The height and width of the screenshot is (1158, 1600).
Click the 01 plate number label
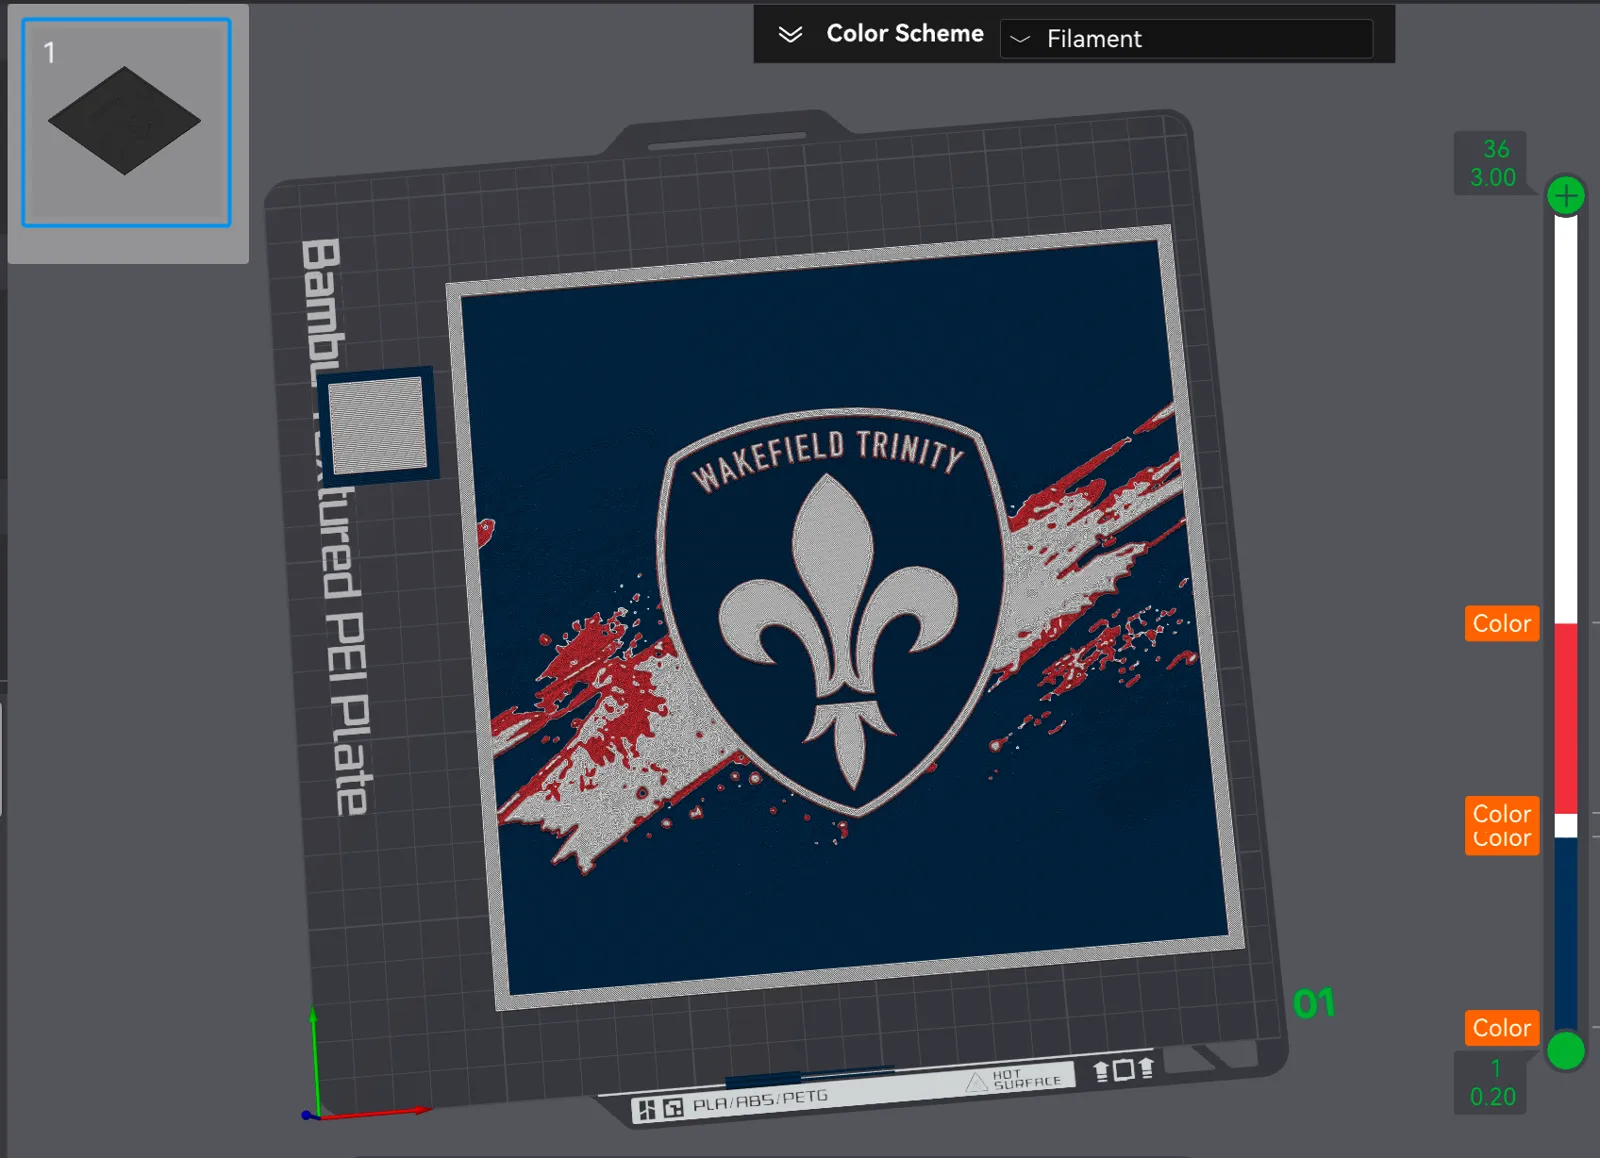coord(1314,1003)
